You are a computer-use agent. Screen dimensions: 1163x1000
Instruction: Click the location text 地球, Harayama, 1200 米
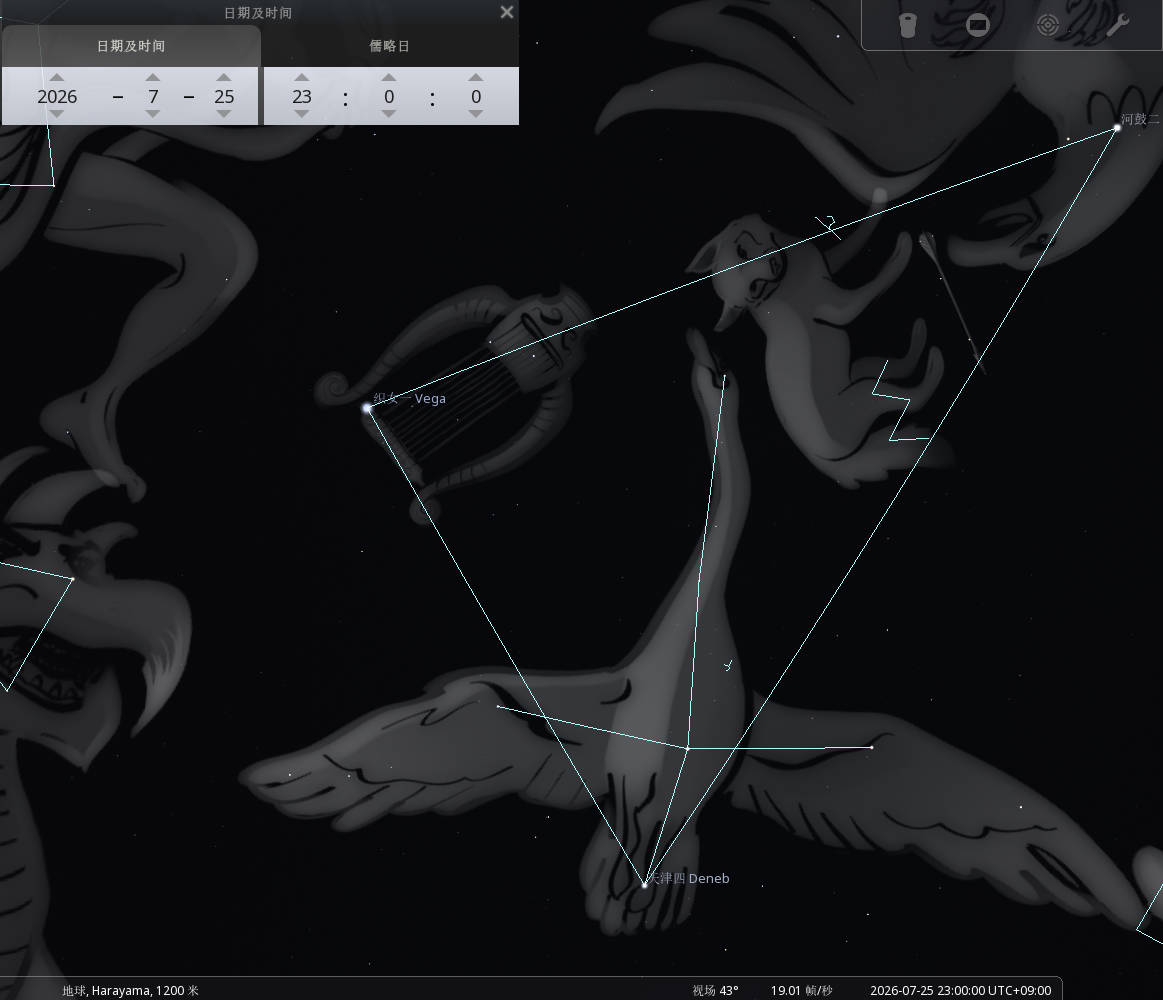131,990
